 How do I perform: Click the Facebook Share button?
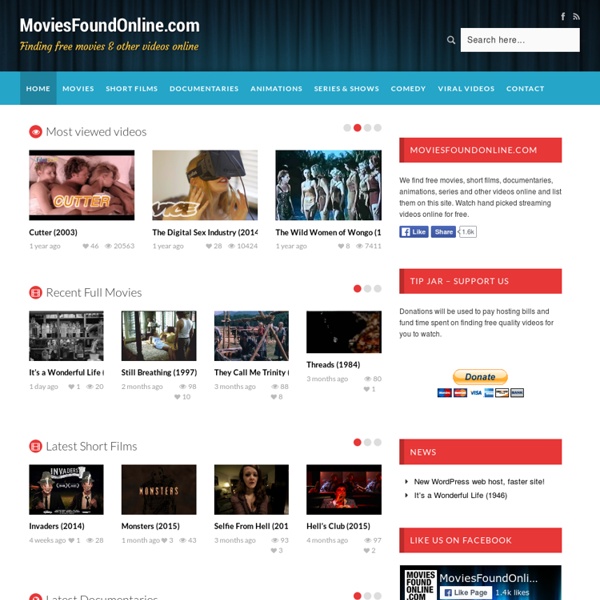443,232
